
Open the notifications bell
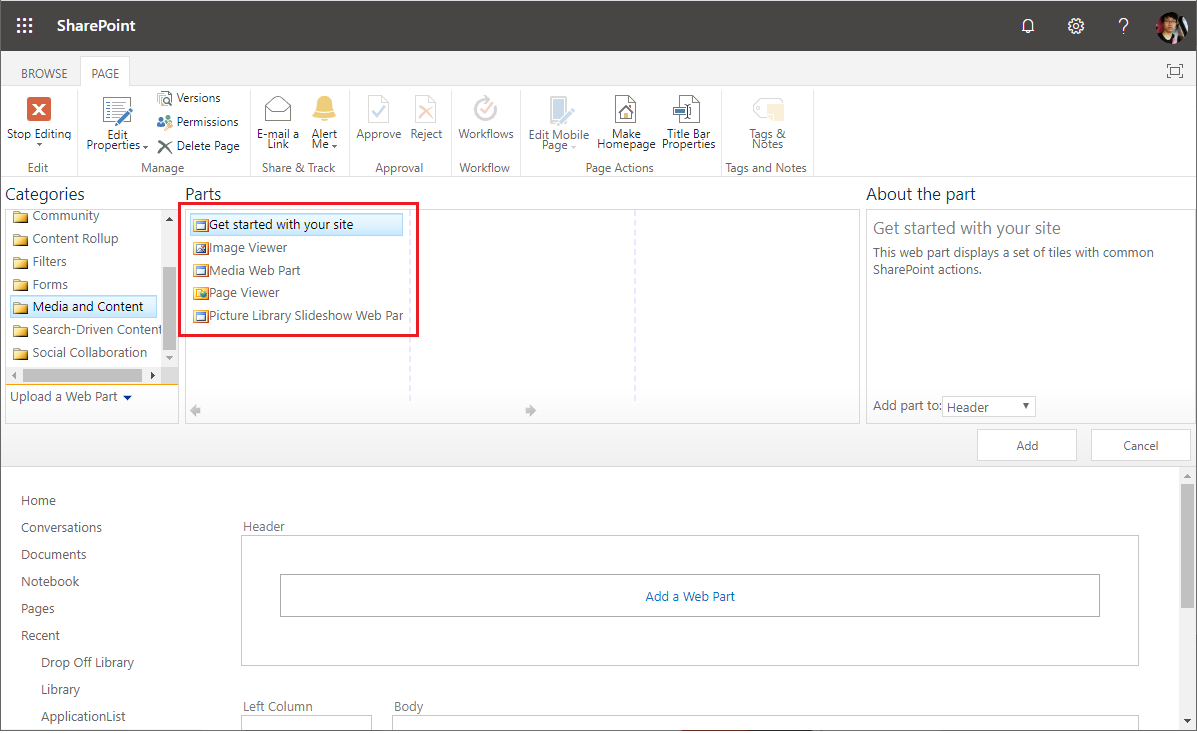pos(1028,26)
